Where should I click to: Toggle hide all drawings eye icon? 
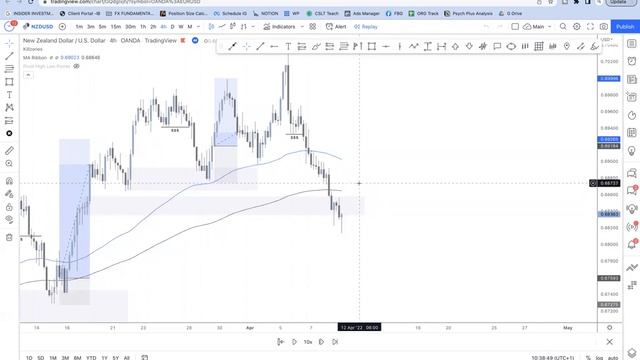point(9,220)
